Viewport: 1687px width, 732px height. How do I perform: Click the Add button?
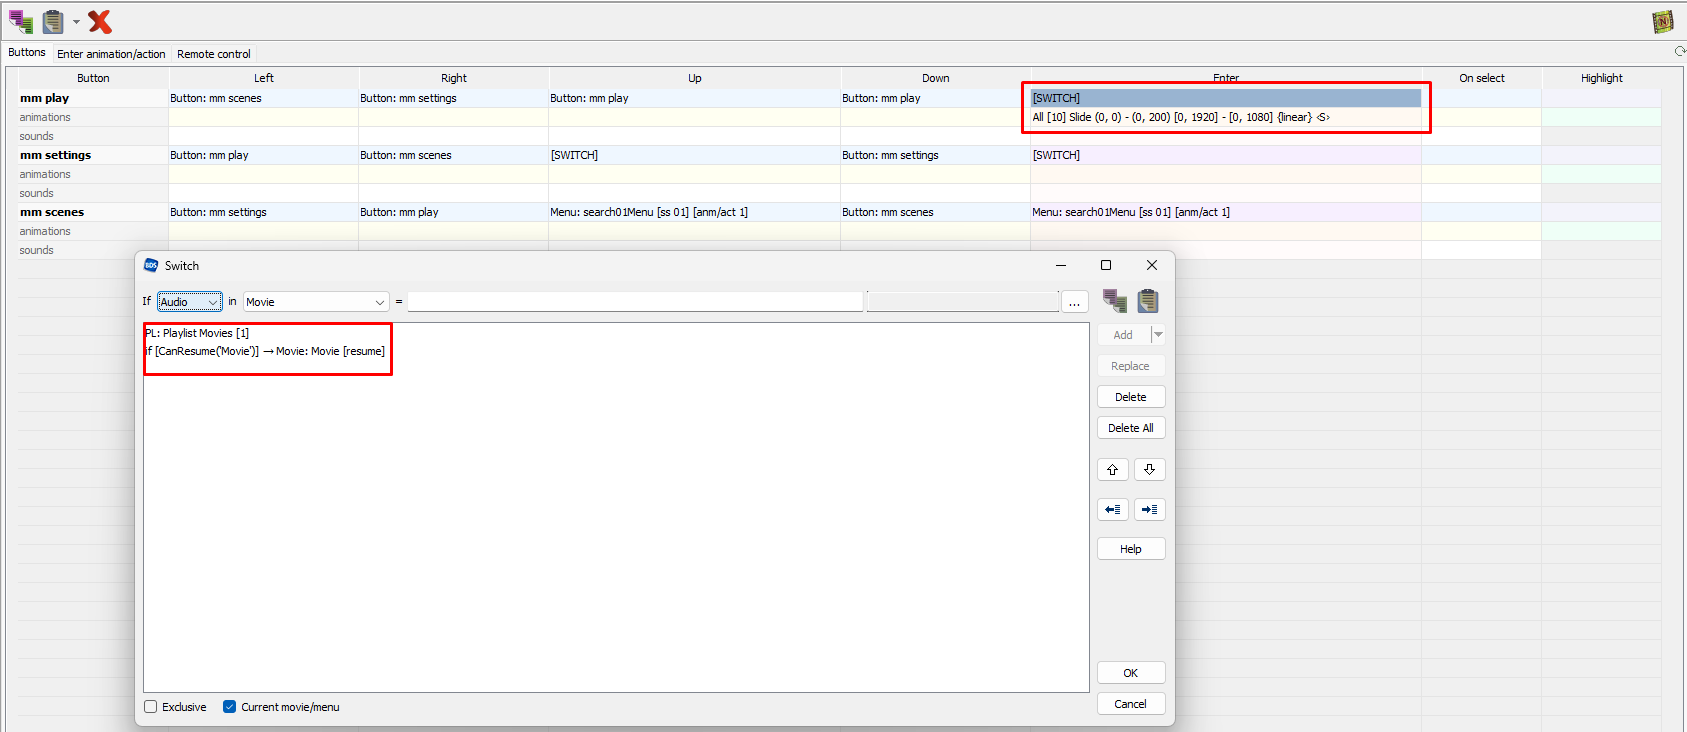point(1123,335)
